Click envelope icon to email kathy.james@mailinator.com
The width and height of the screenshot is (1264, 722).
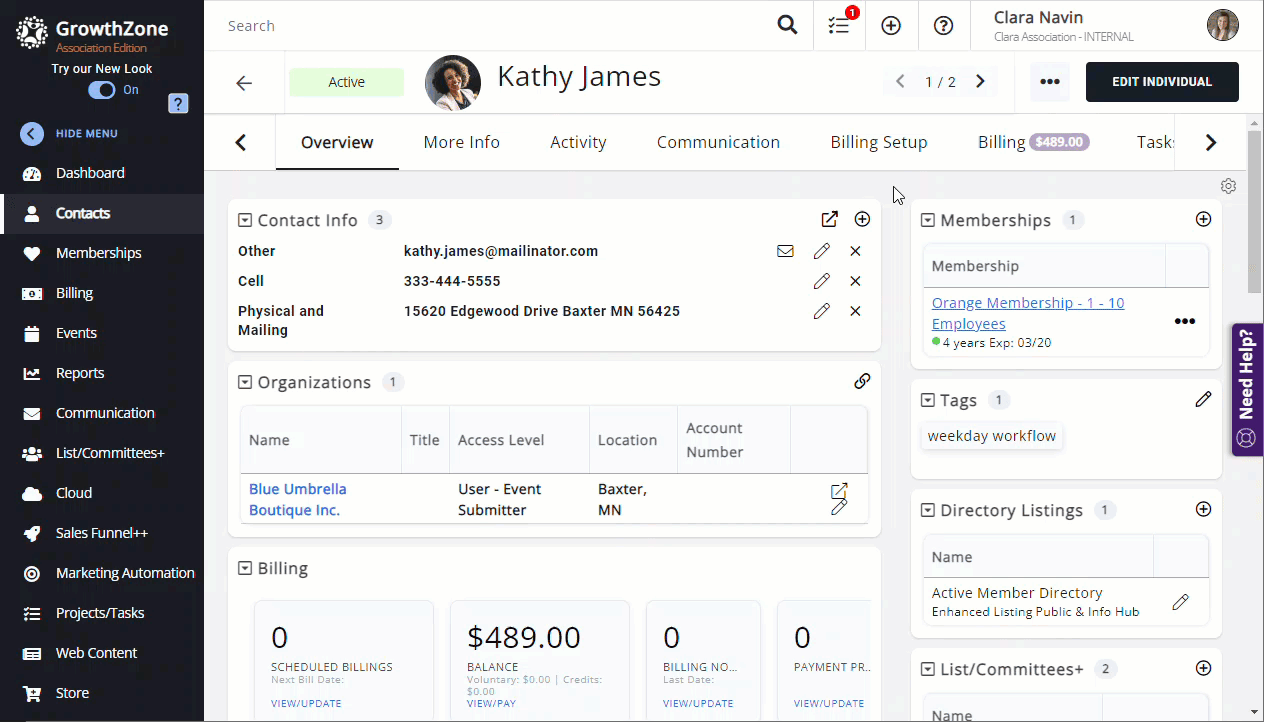point(785,251)
